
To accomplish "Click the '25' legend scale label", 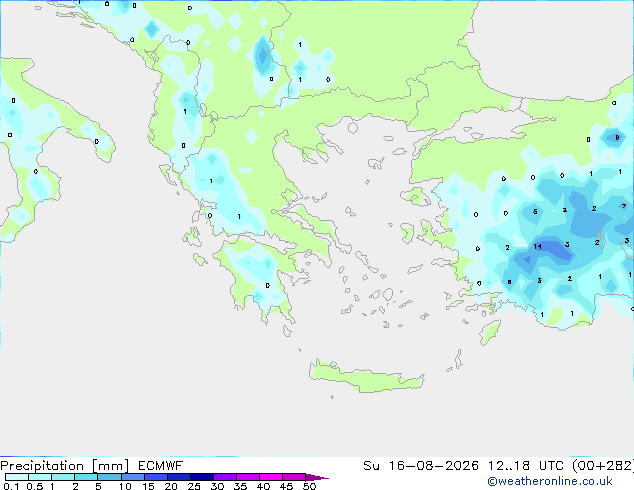I will [194, 486].
